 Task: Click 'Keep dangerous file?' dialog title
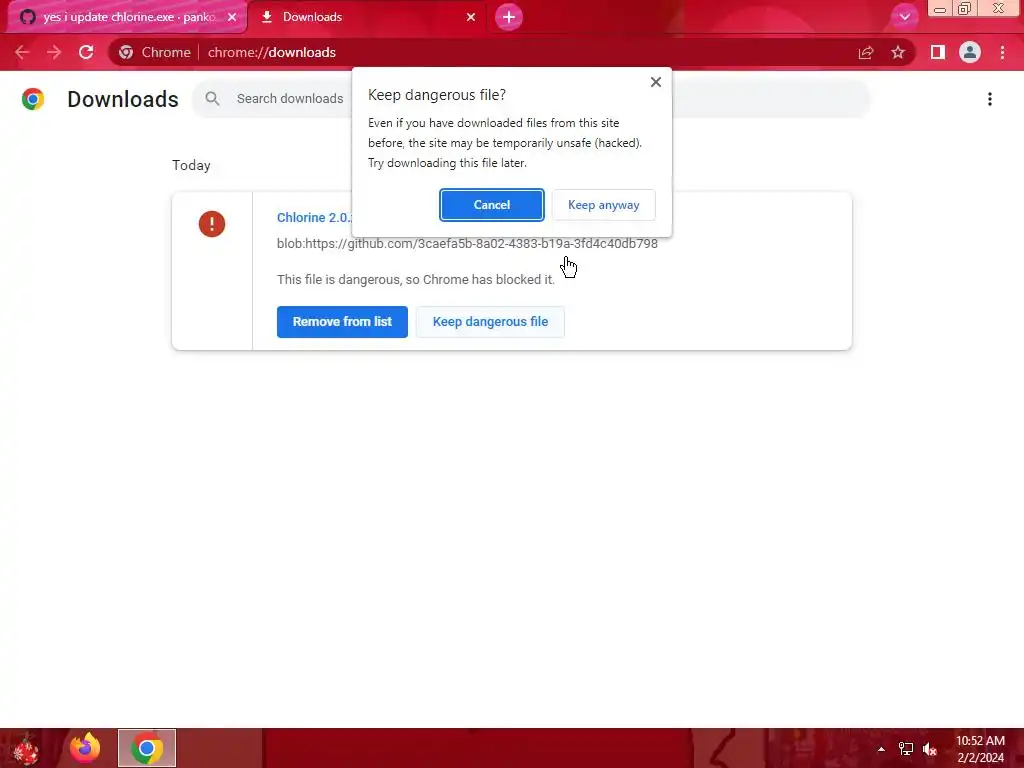(437, 95)
